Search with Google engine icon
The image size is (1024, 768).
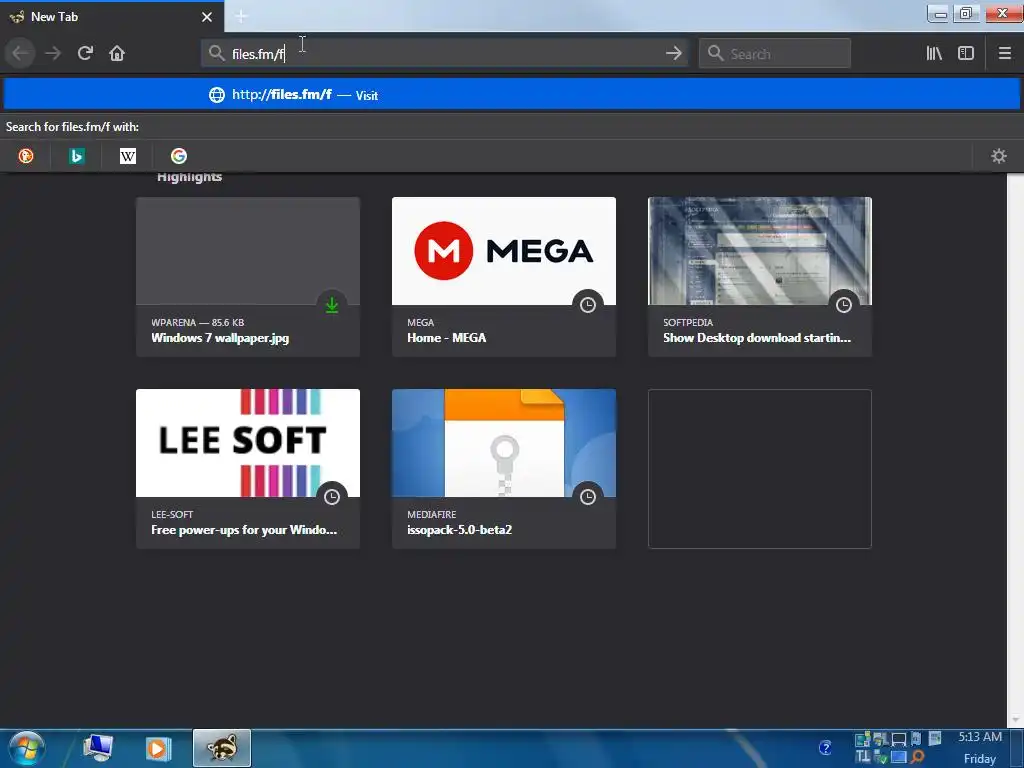coord(179,156)
